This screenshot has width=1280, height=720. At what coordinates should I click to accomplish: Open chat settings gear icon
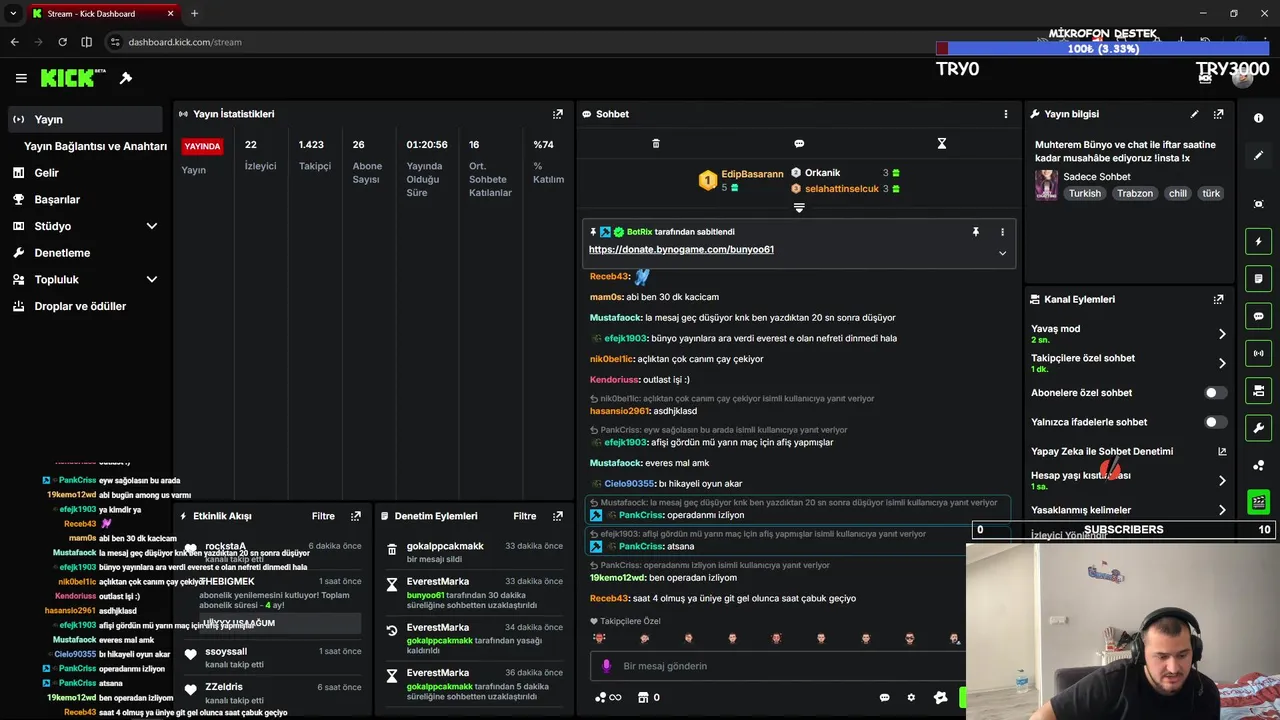point(911,697)
